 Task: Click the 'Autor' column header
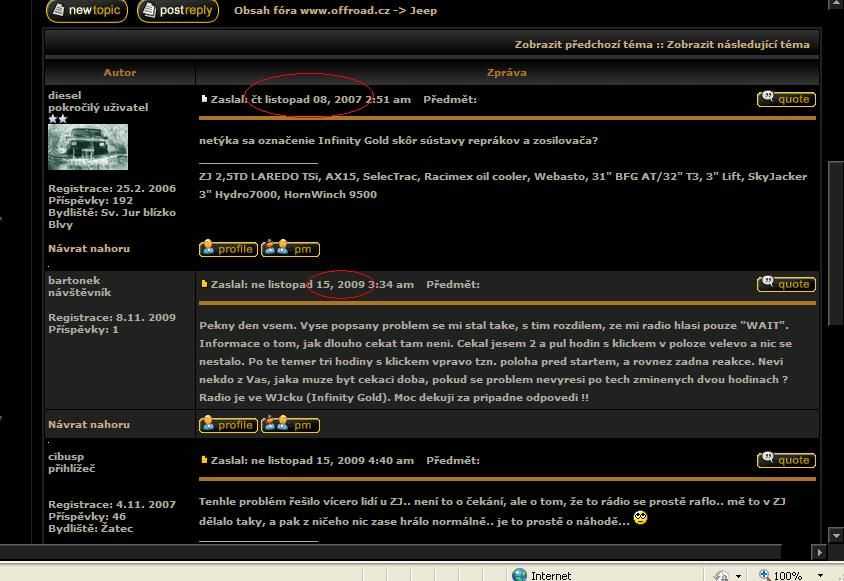click(x=119, y=72)
